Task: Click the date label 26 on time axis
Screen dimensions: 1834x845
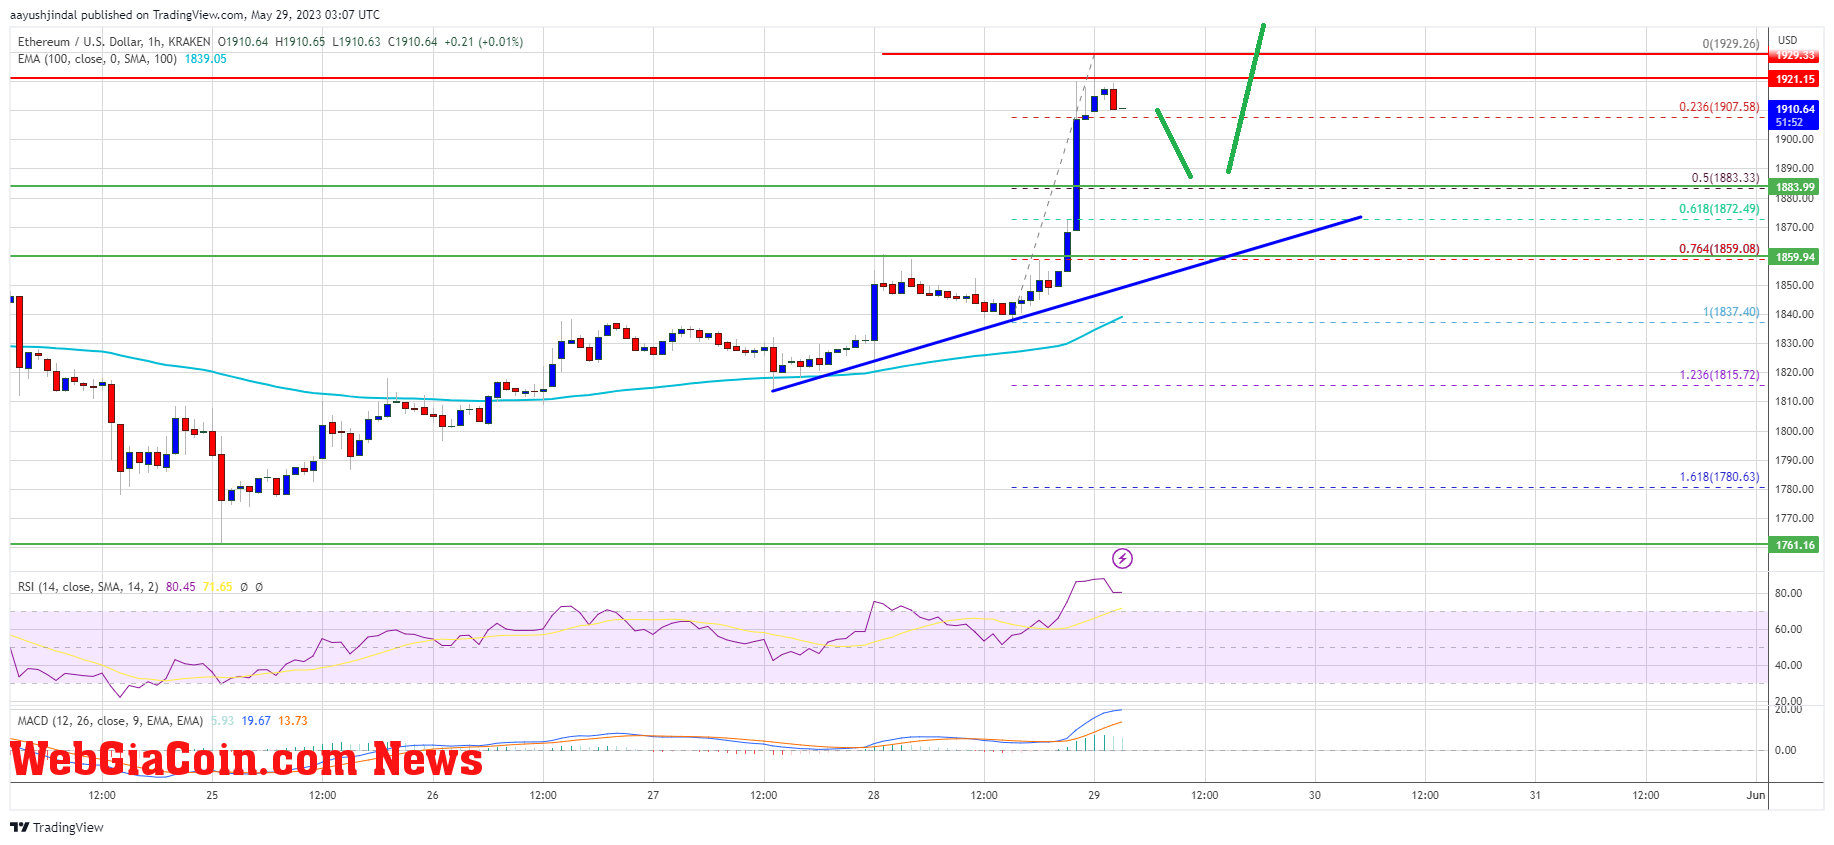Action: click(x=432, y=796)
